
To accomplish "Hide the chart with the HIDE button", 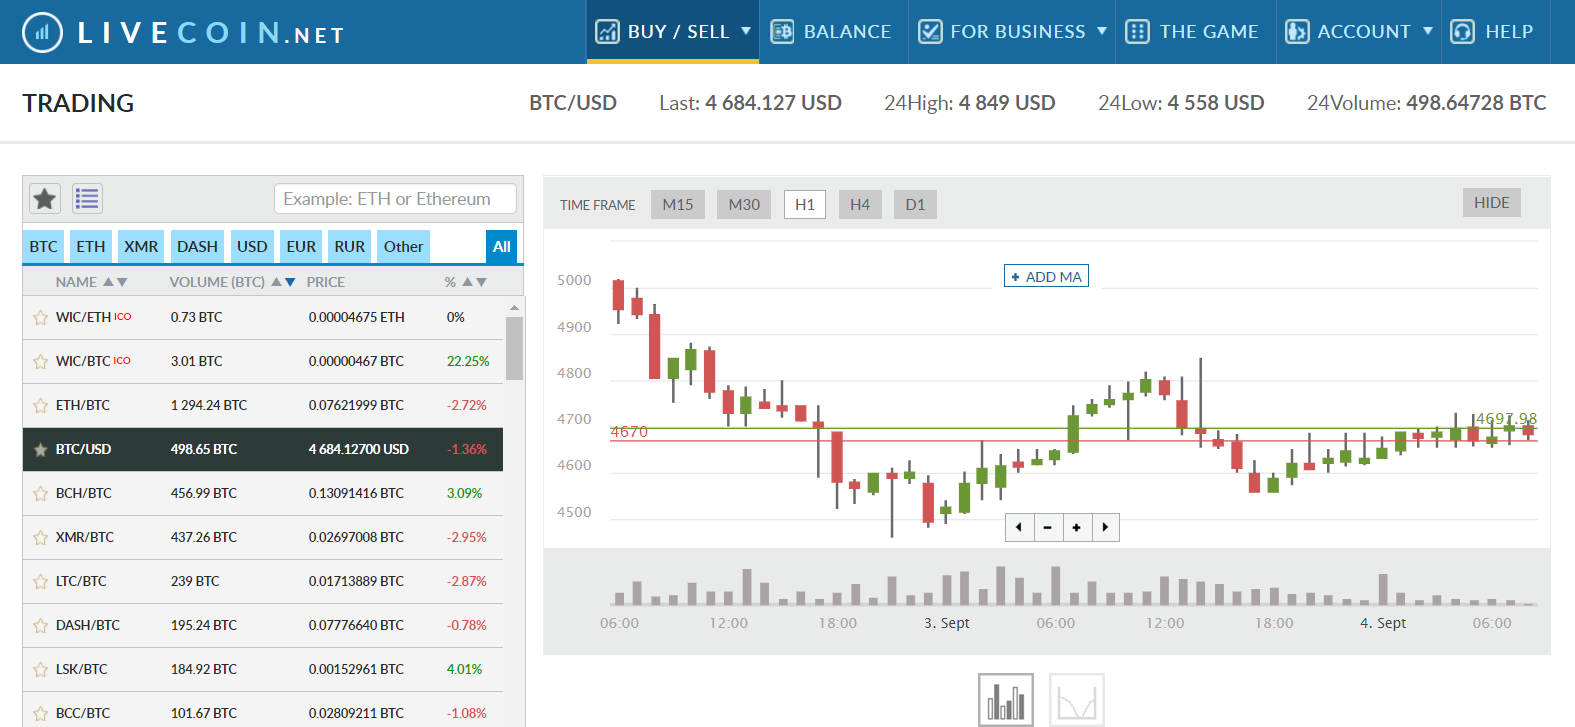I will (x=1491, y=203).
